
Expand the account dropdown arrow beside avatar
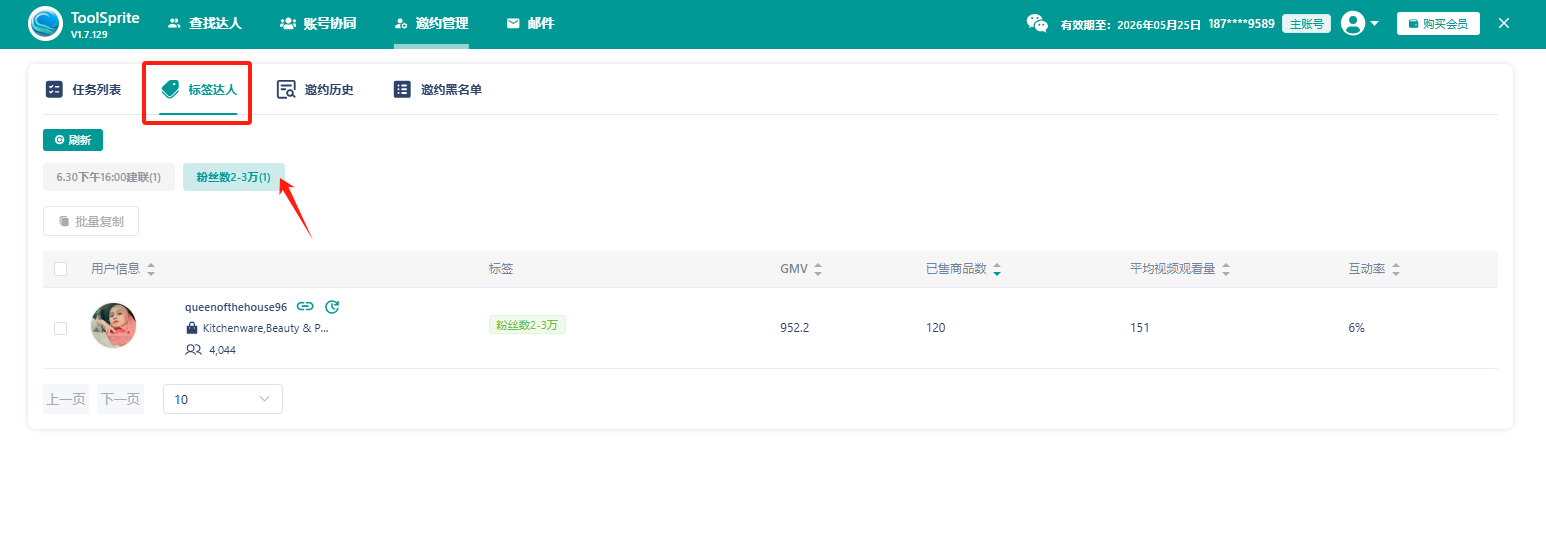coord(1375,24)
